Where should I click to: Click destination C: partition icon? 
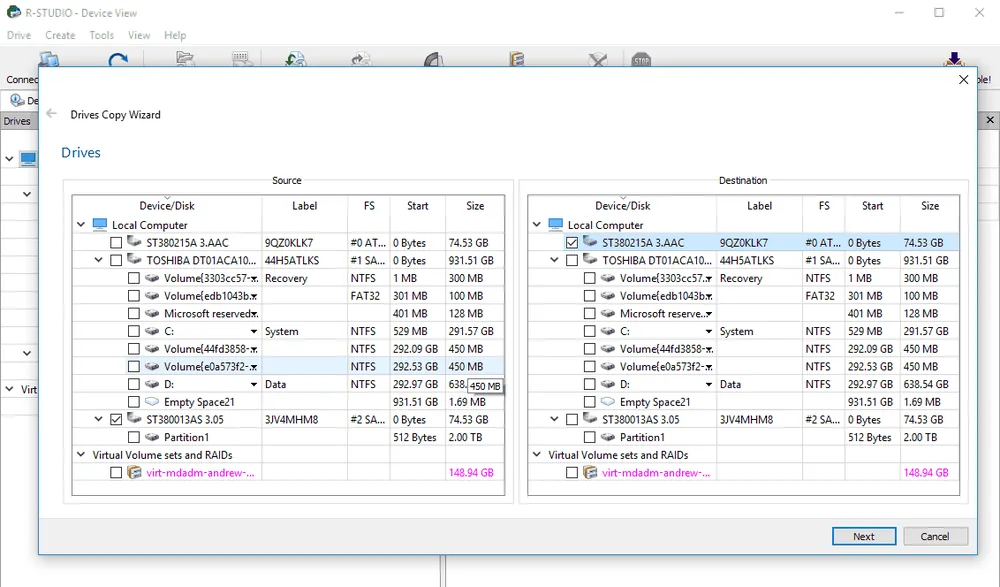pyautogui.click(x=608, y=331)
